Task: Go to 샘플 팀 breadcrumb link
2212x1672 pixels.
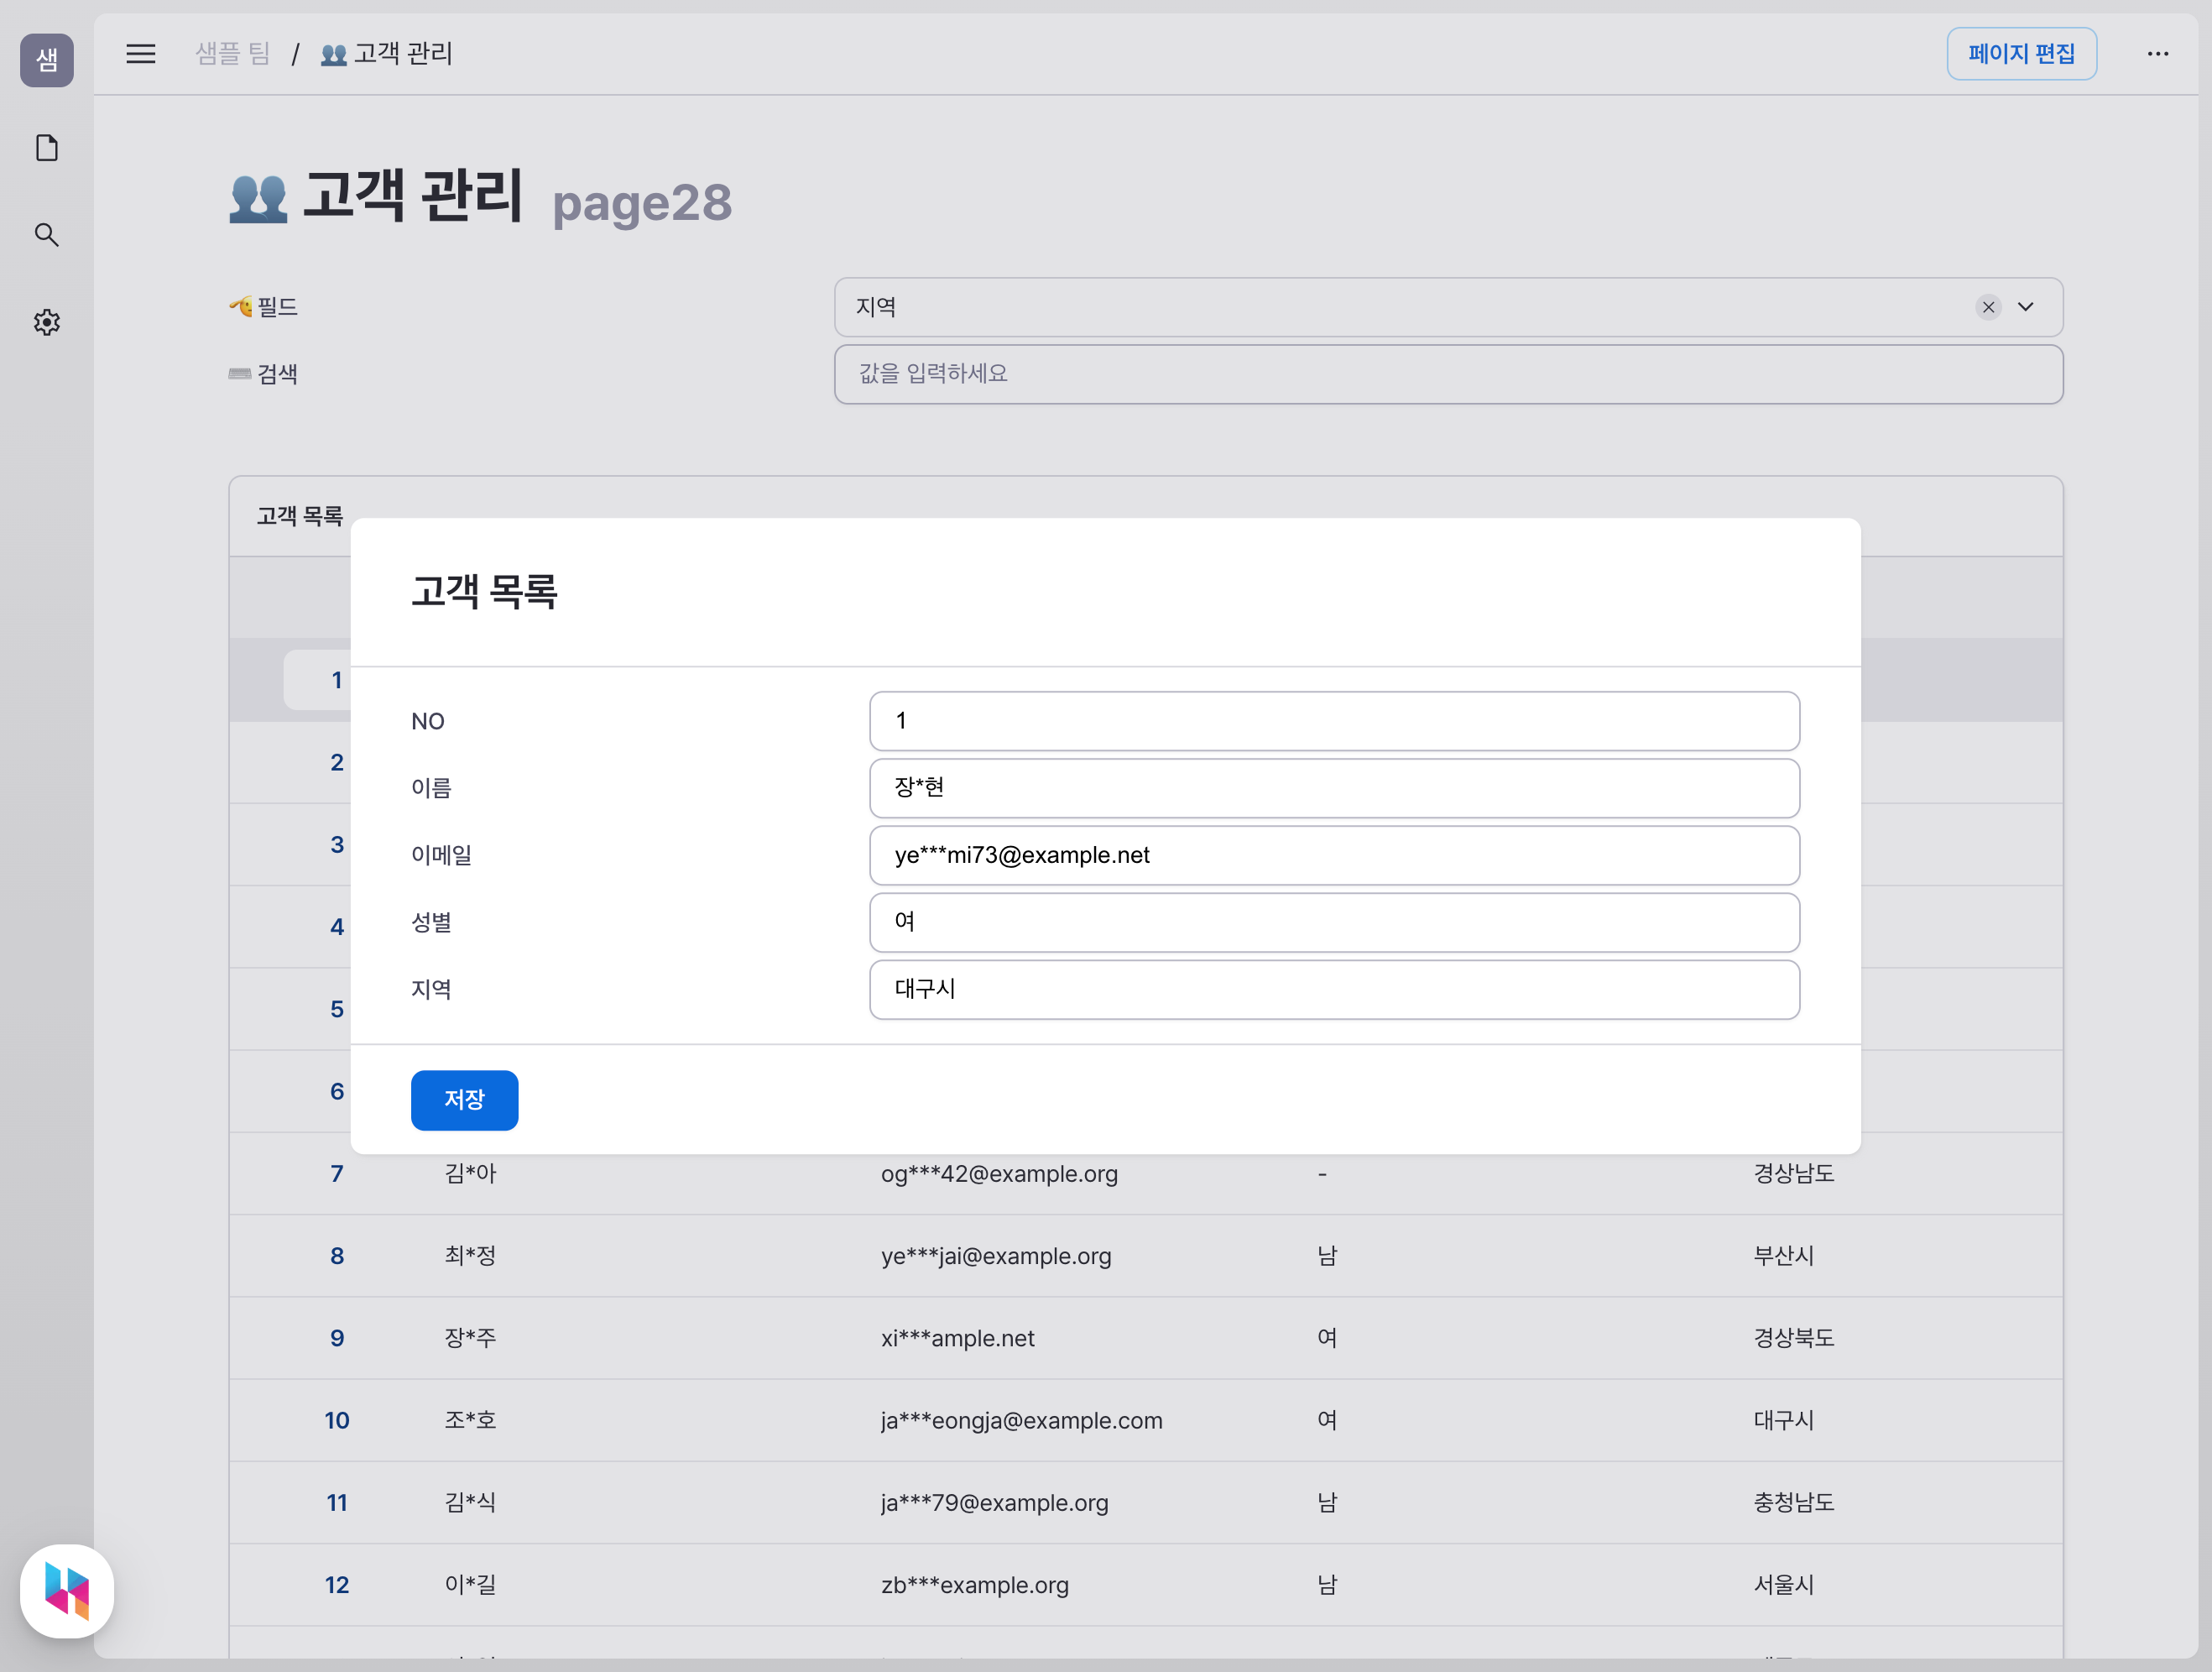Action: [x=233, y=54]
